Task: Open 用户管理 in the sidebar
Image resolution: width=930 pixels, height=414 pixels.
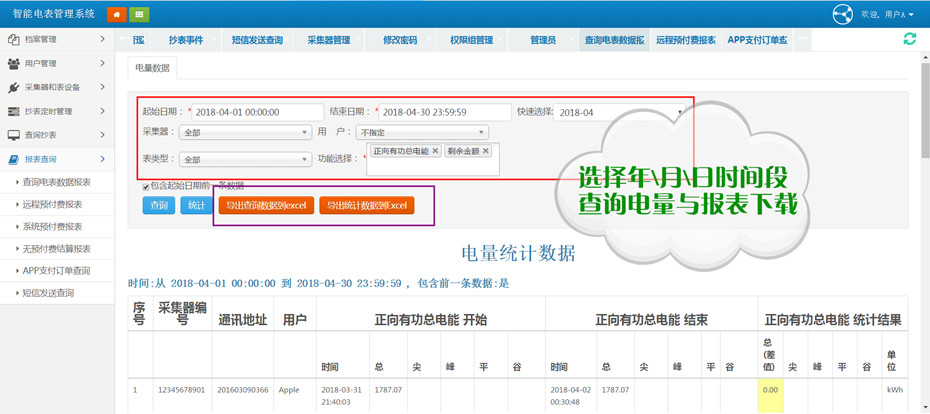Action: click(55, 63)
